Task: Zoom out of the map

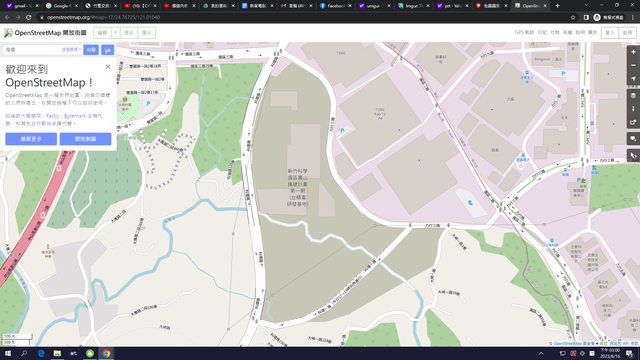Action: (633, 65)
